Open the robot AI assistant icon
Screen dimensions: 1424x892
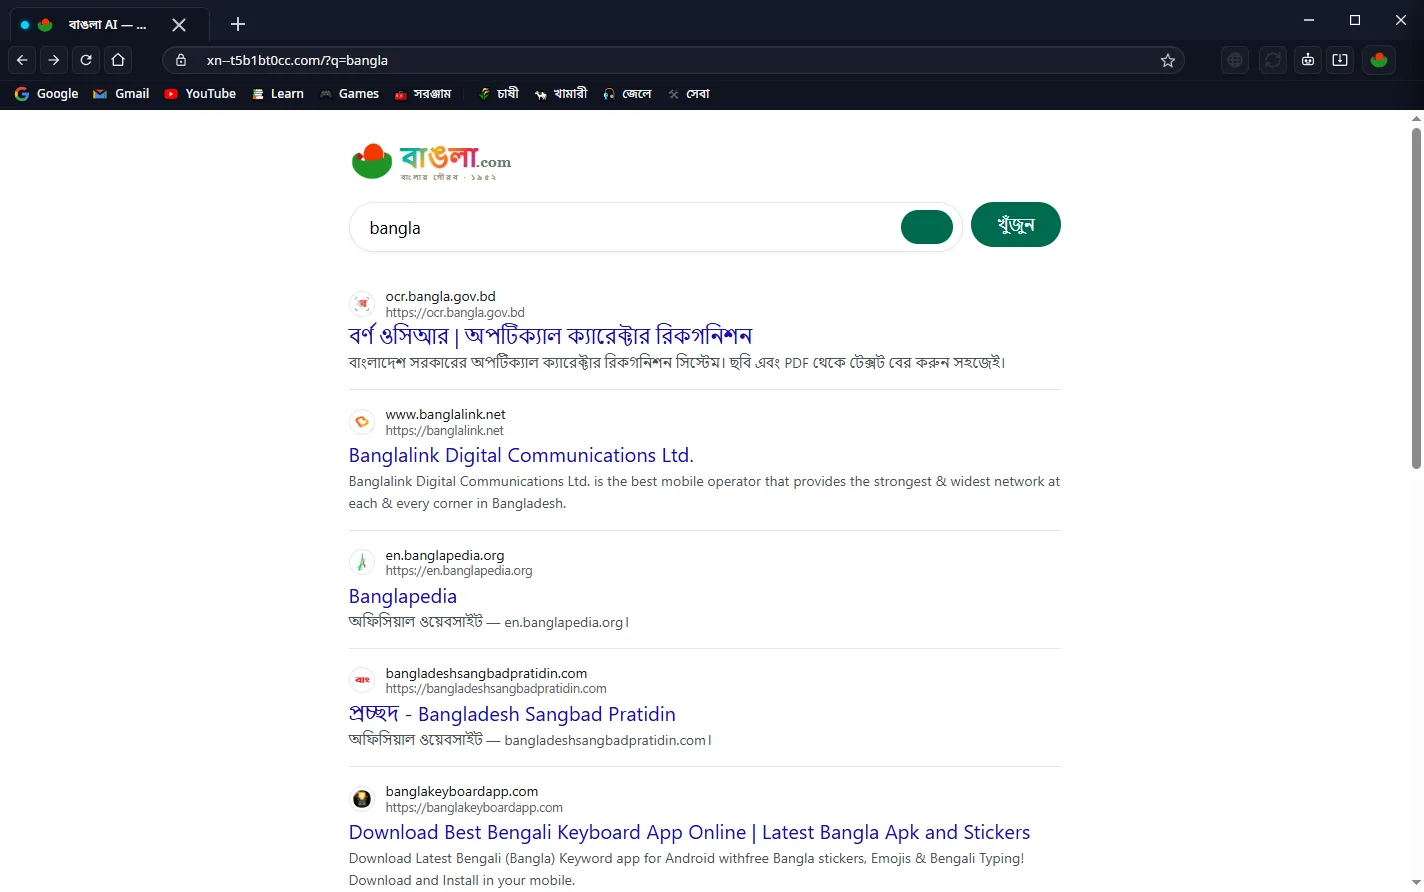pyautogui.click(x=1308, y=60)
